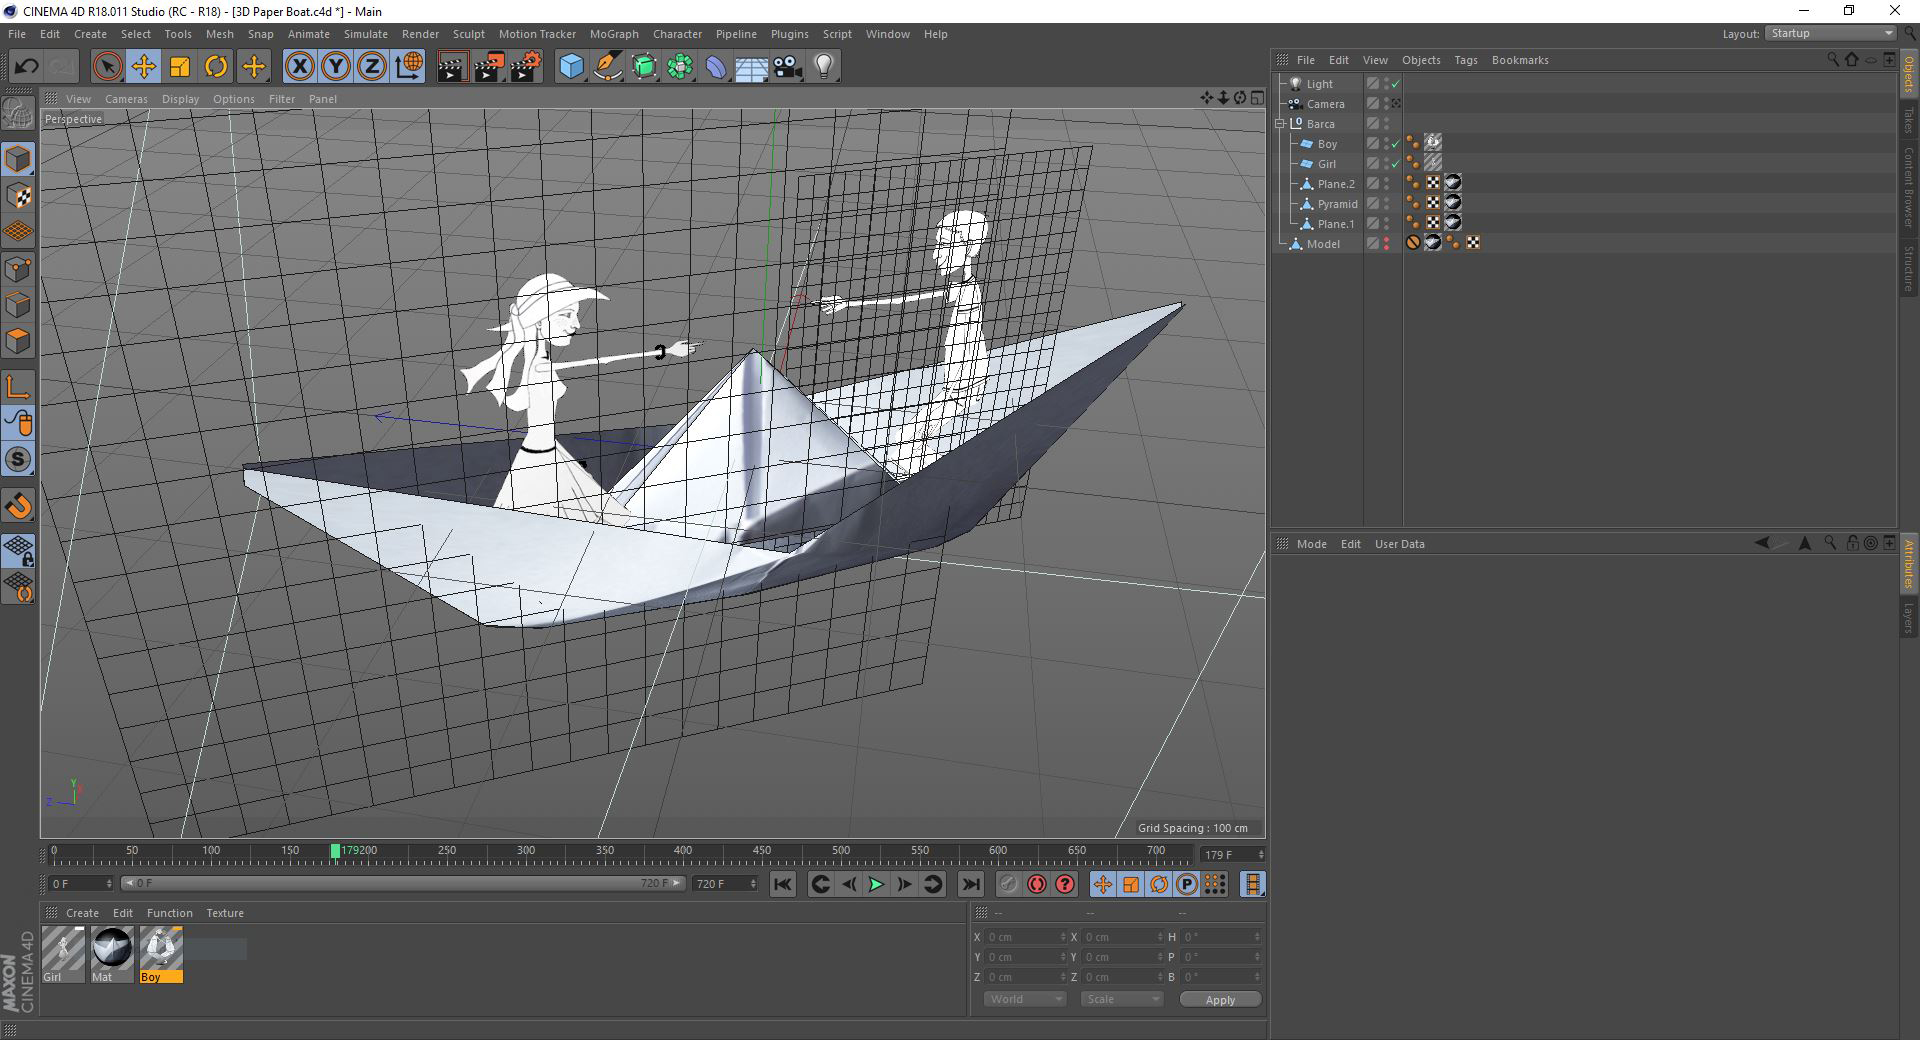
Task: Add a Cube primitive object
Action: click(571, 67)
